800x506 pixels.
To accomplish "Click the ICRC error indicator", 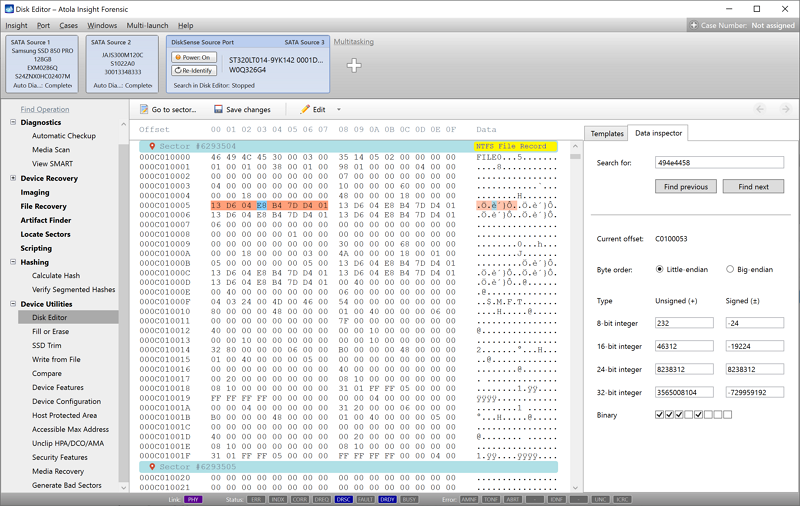I will [x=622, y=499].
